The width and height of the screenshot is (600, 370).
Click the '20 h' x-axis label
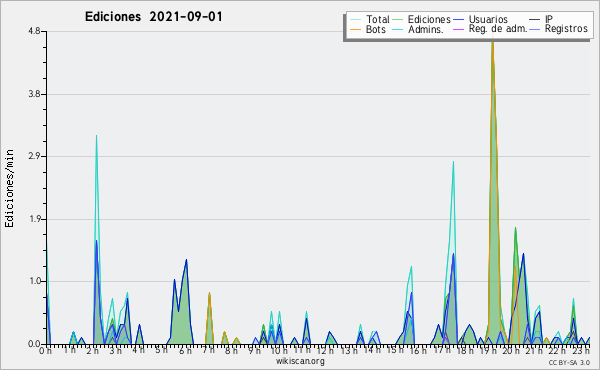[510, 350]
